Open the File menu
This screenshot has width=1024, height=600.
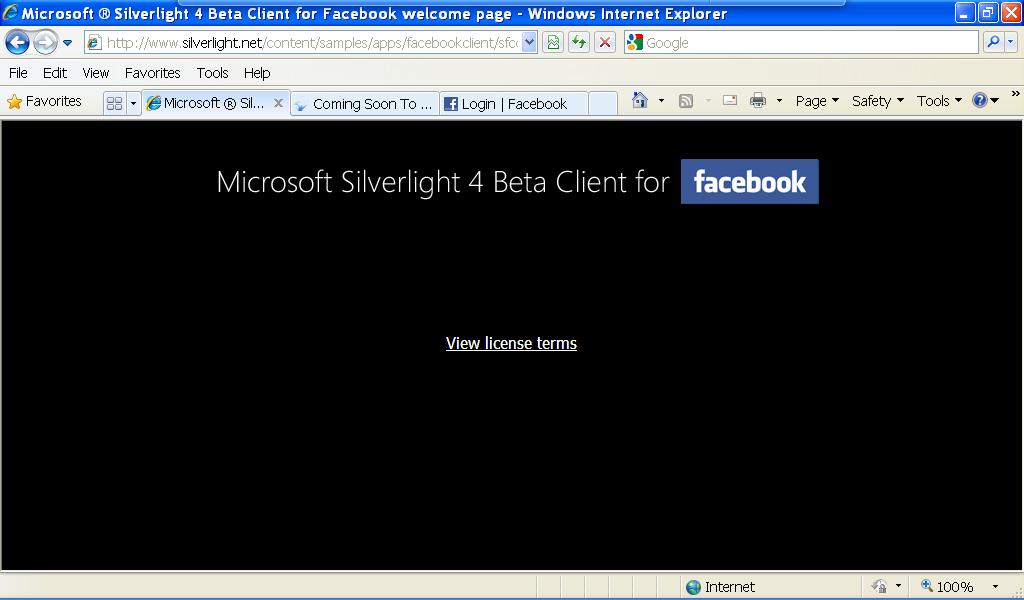[18, 73]
